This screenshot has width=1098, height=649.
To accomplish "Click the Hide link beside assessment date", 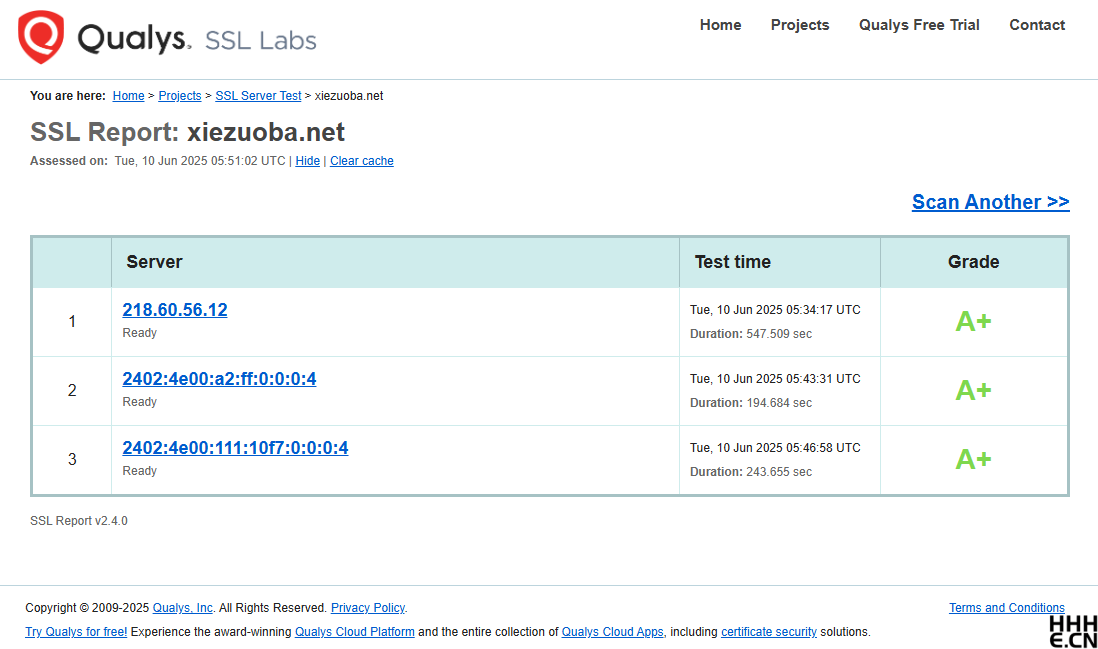I will (x=307, y=161).
